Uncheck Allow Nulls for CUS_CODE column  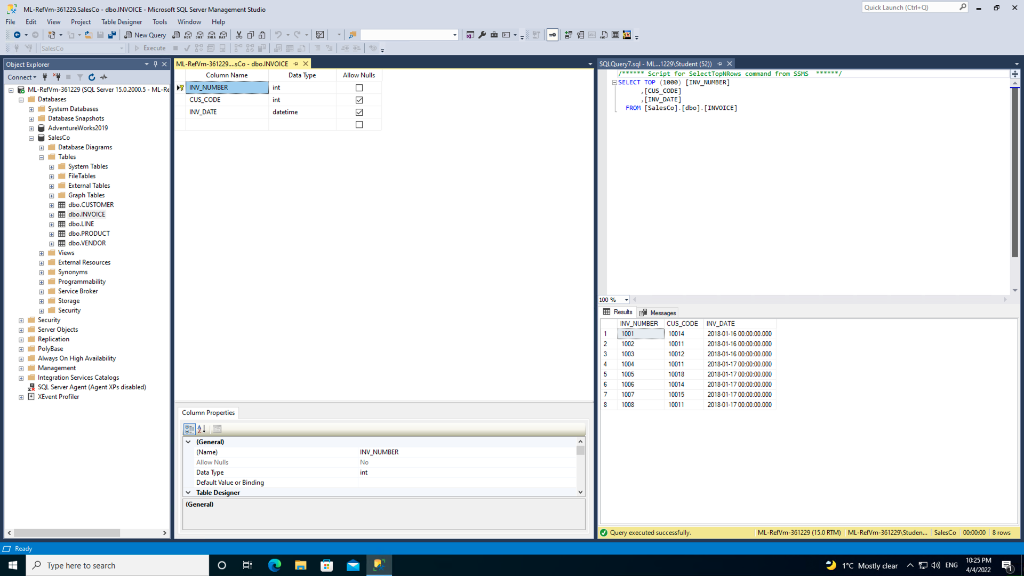(359, 100)
